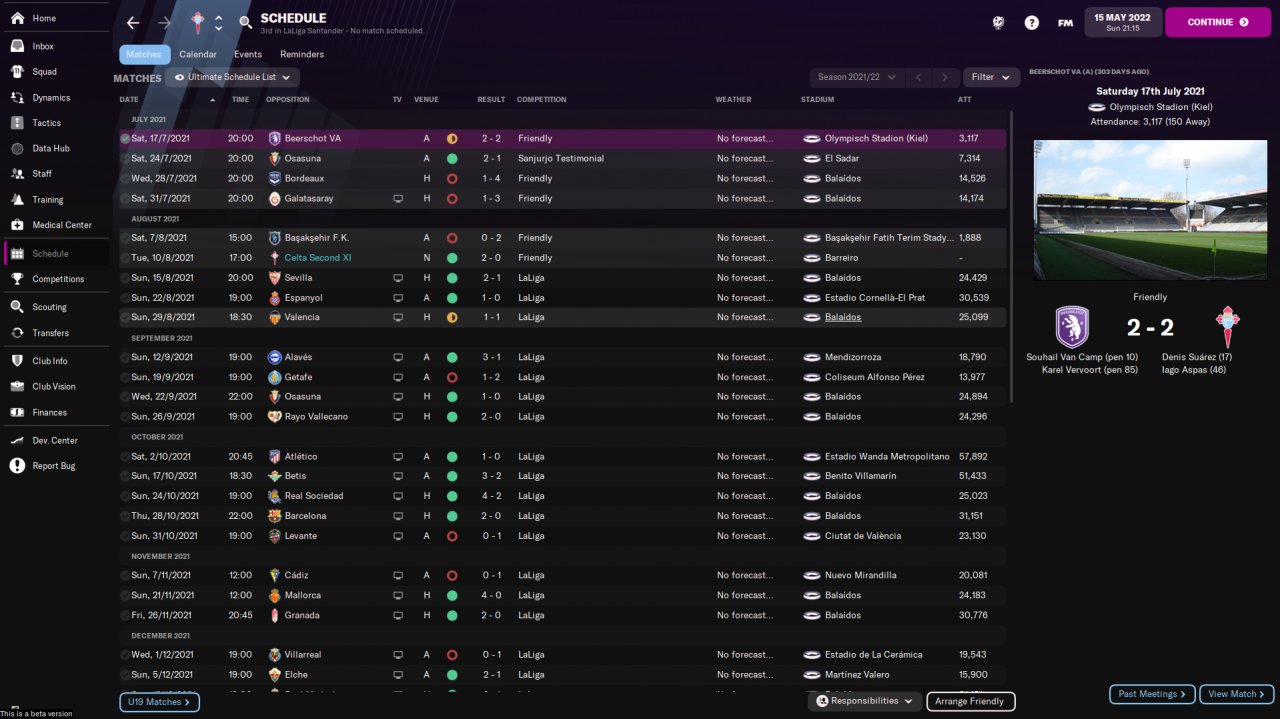Open the icon left of help button
Image resolution: width=1280 pixels, height=719 pixels.
pos(998,22)
